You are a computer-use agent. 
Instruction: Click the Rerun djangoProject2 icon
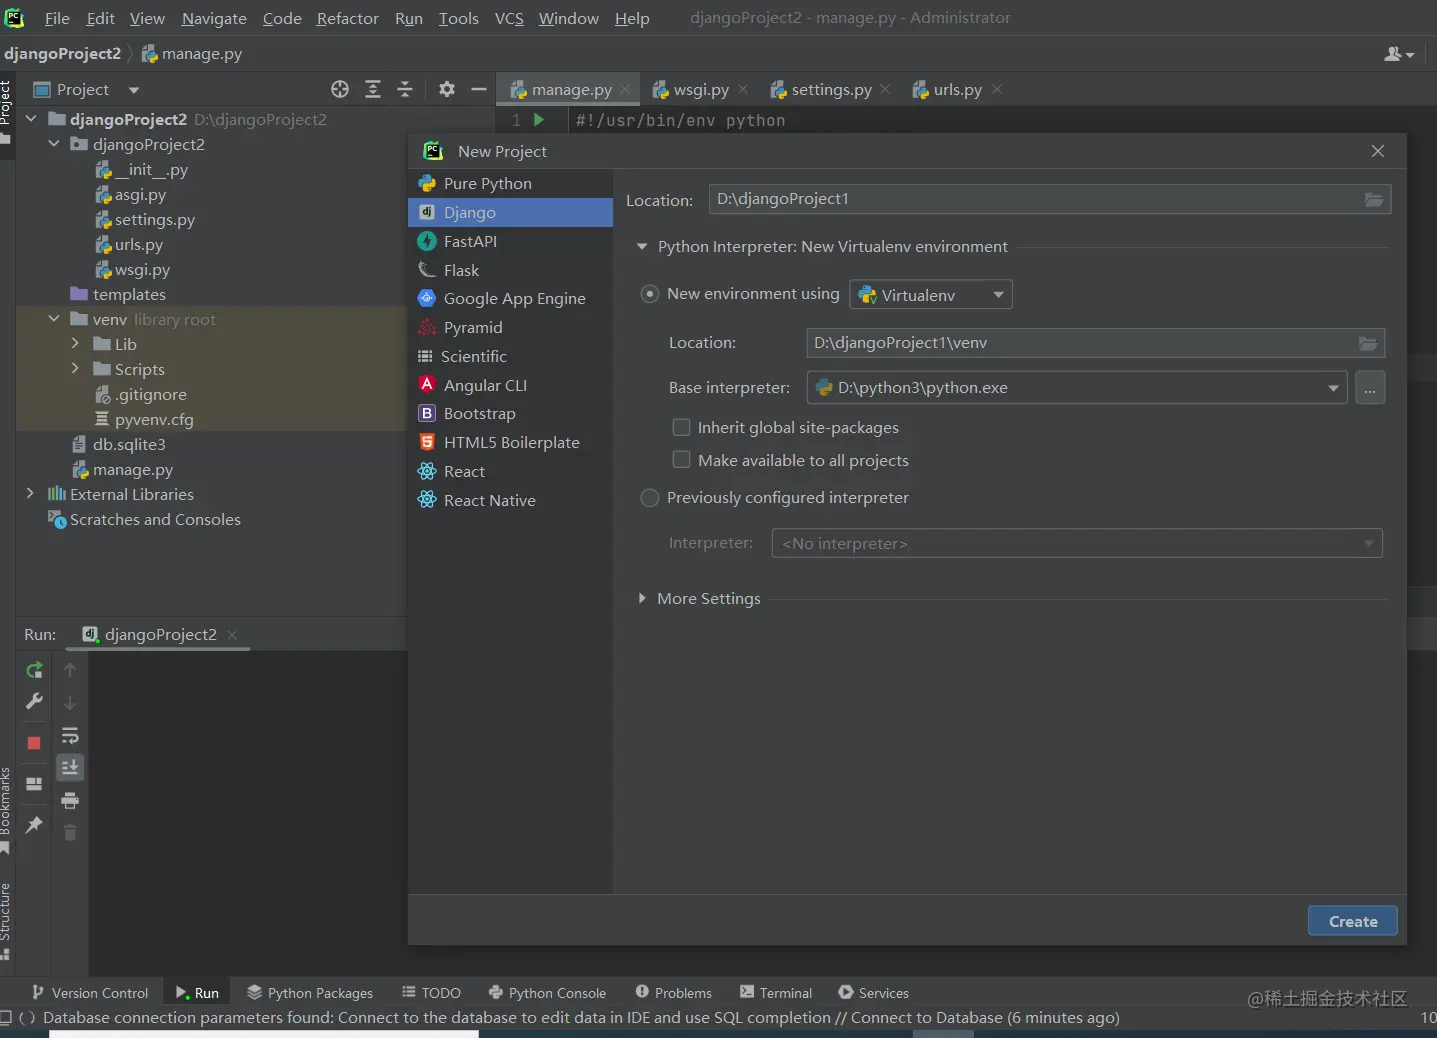[x=34, y=670]
